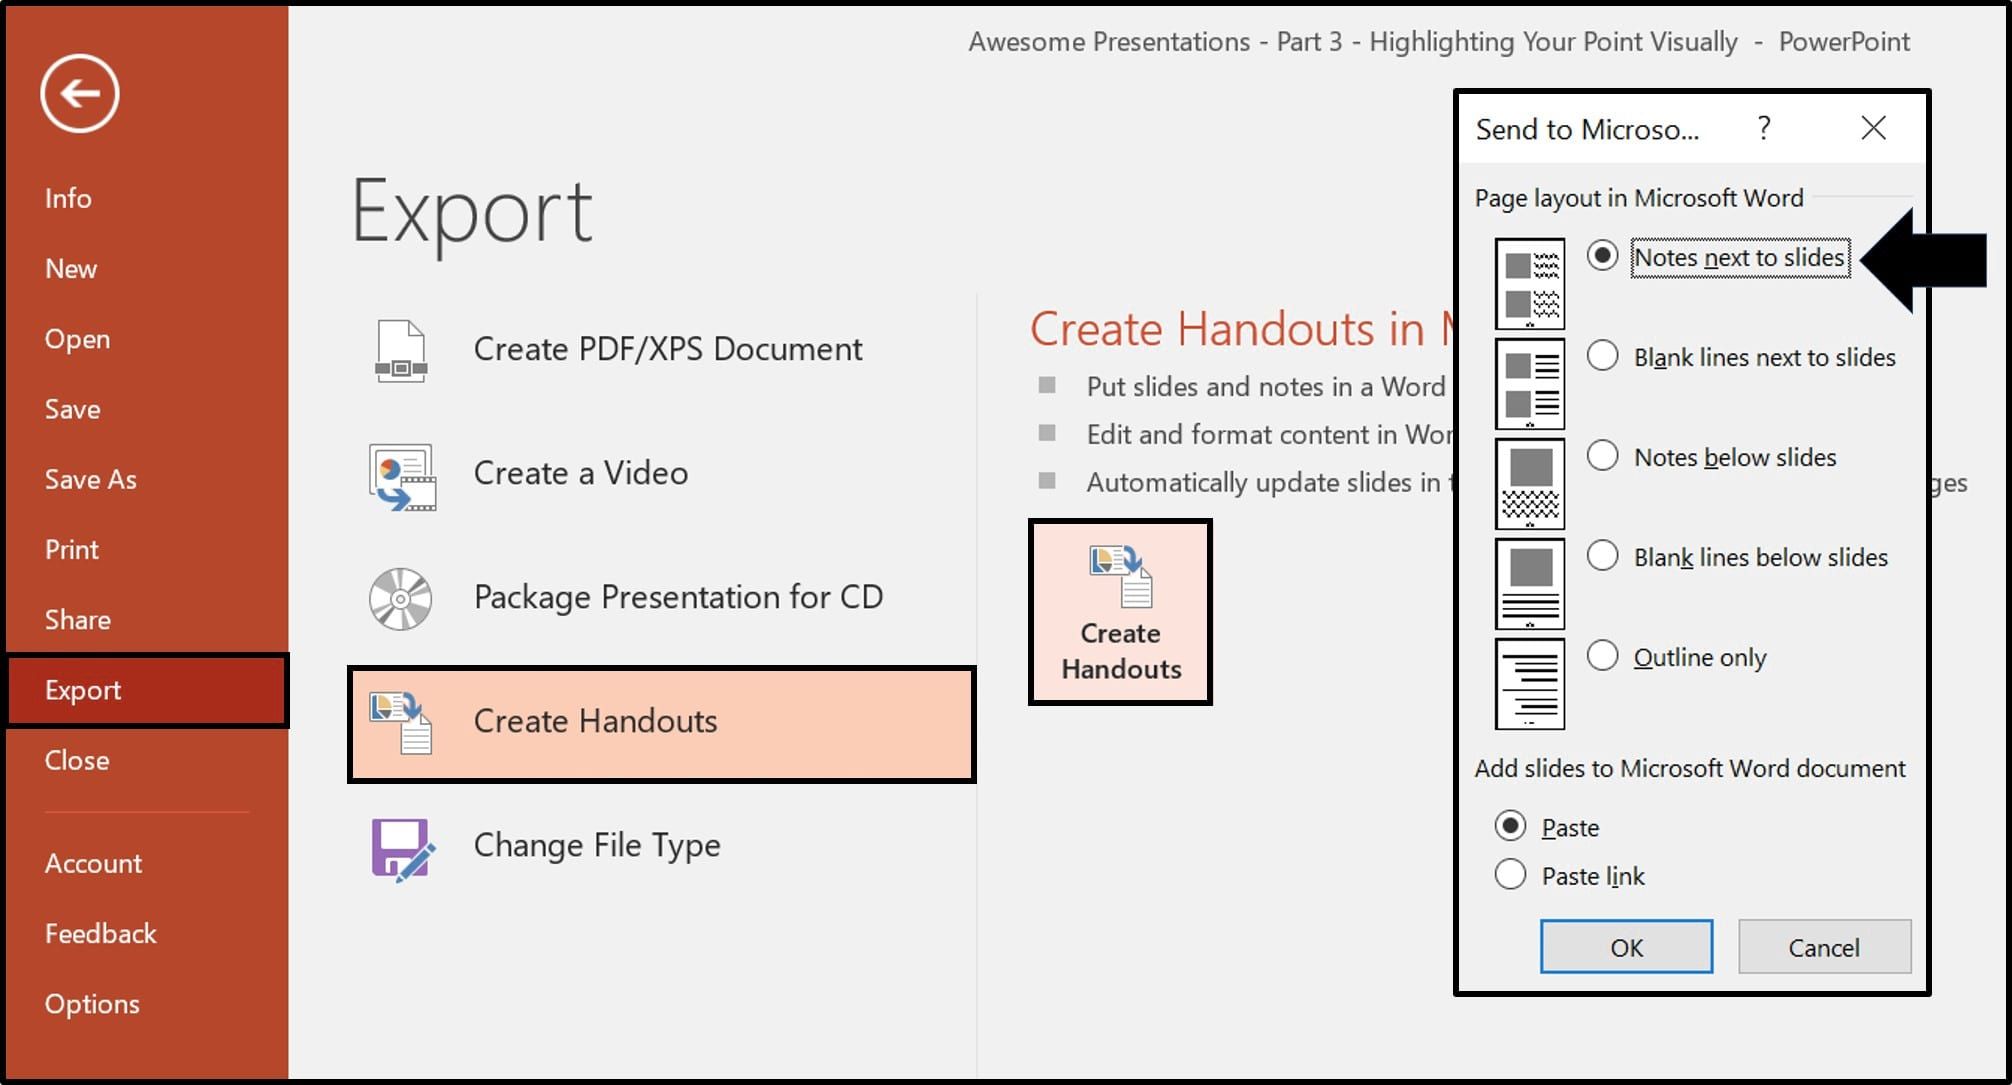Click the Outline only layout thumbnail
Viewport: 2012px width, 1085px height.
[x=1530, y=684]
